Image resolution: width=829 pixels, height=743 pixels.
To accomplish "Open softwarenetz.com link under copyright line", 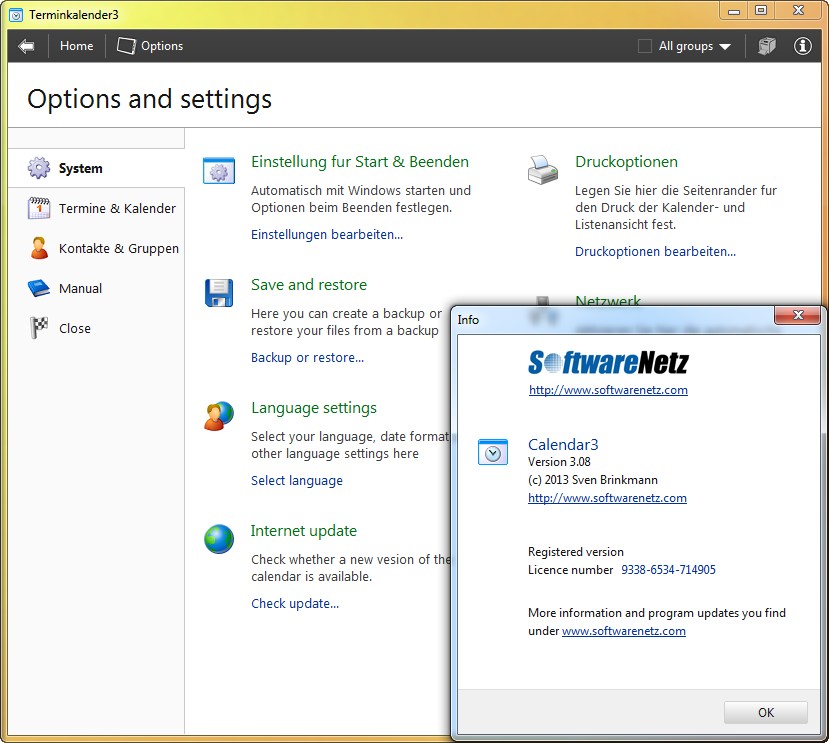I will pos(607,498).
